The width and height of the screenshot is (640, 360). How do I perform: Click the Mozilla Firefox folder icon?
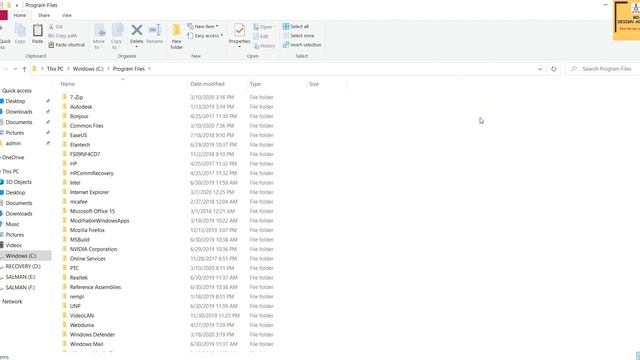[x=64, y=230]
